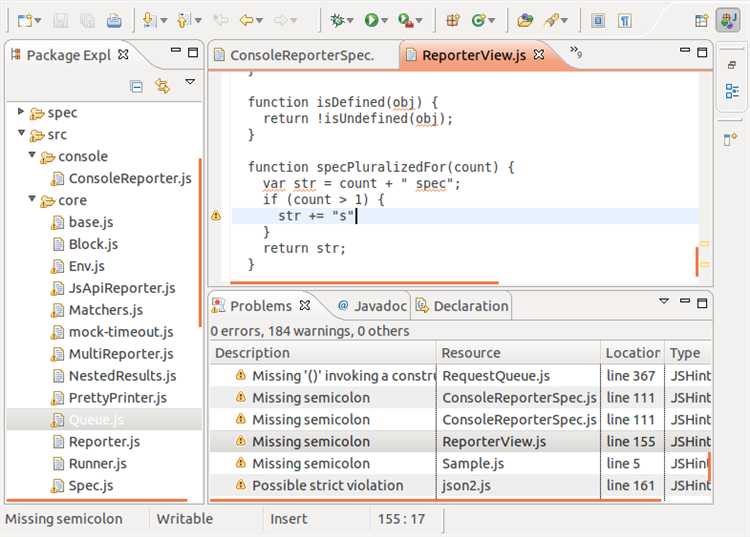This screenshot has height=537, width=750.
Task: Open Problems view menu triangle
Action: tap(664, 301)
